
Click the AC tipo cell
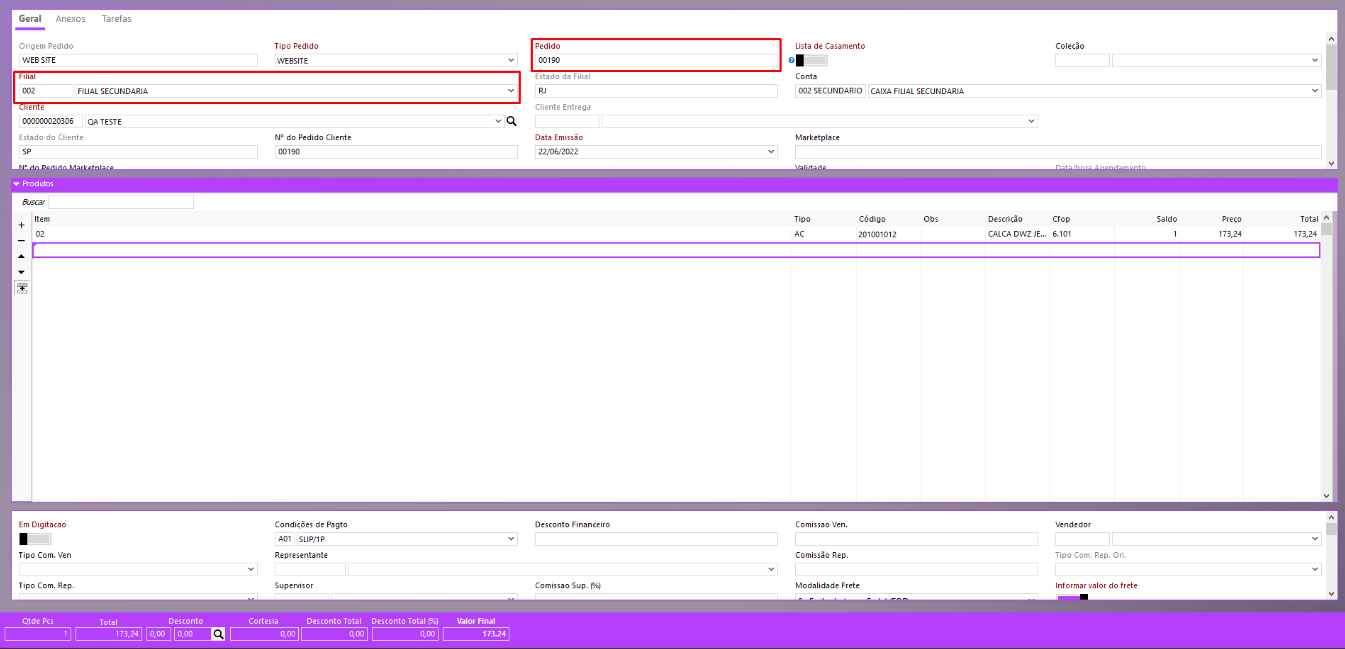click(823, 234)
